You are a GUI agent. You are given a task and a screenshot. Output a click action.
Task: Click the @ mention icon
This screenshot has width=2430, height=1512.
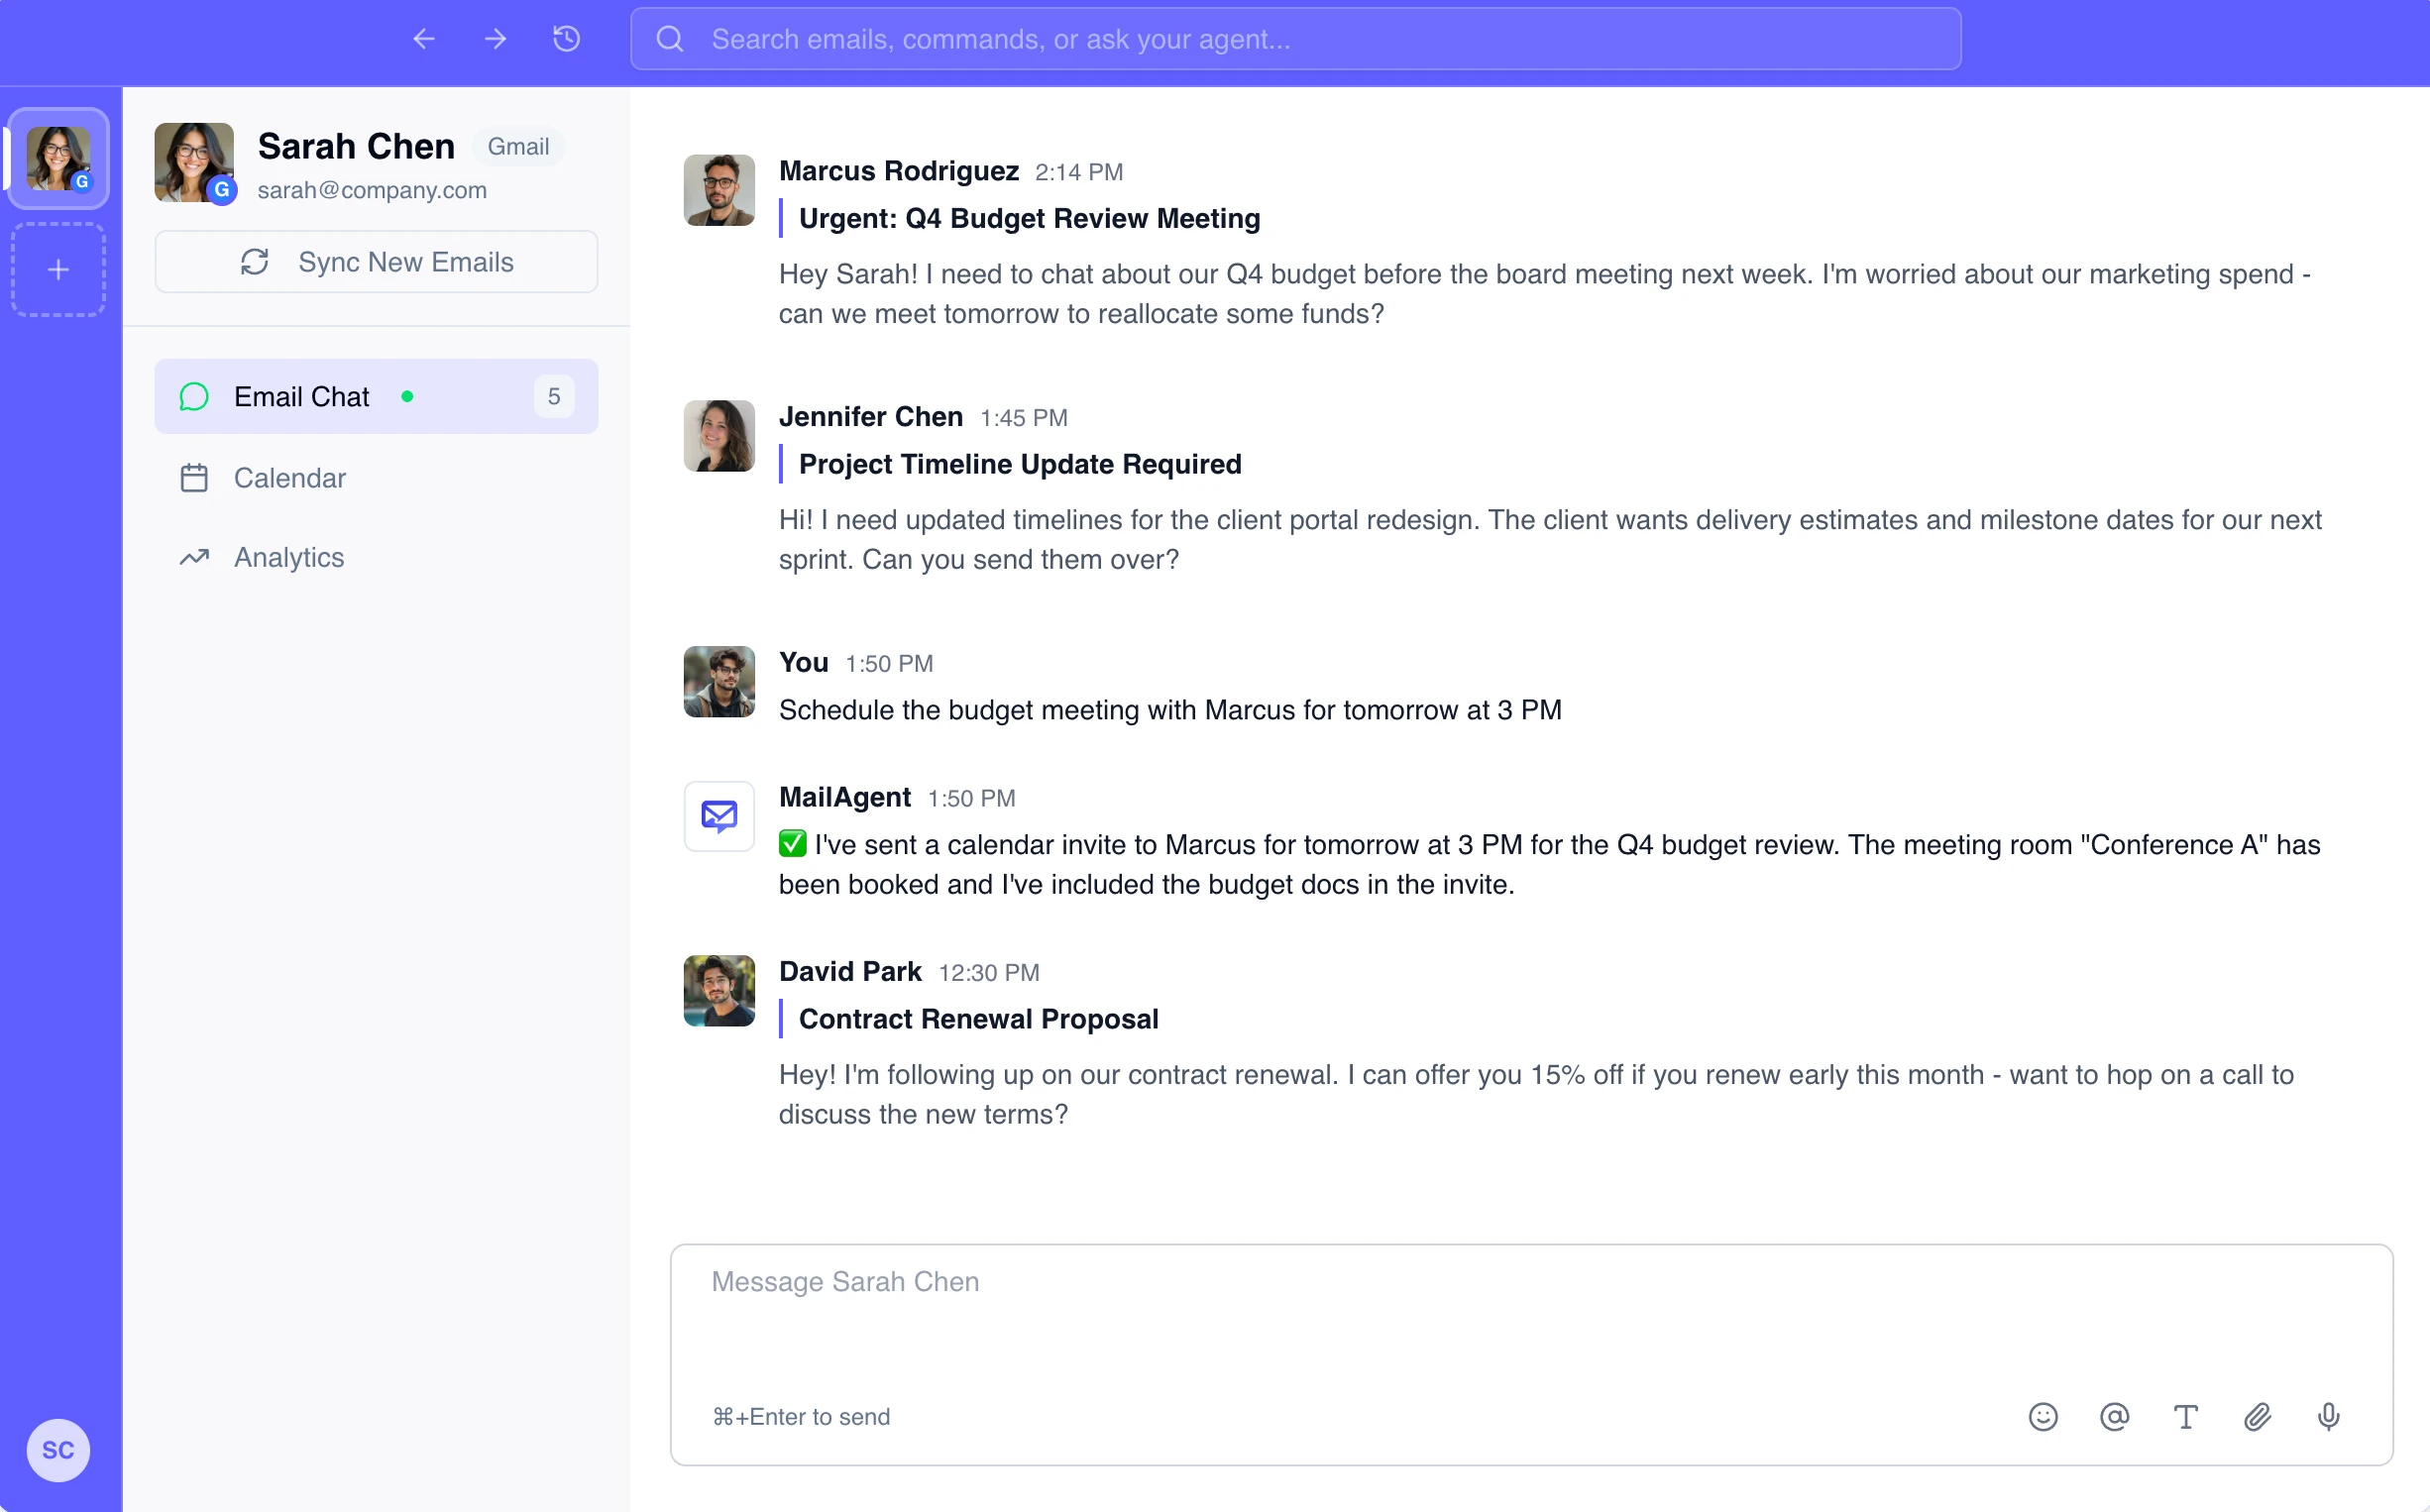pos(2115,1417)
